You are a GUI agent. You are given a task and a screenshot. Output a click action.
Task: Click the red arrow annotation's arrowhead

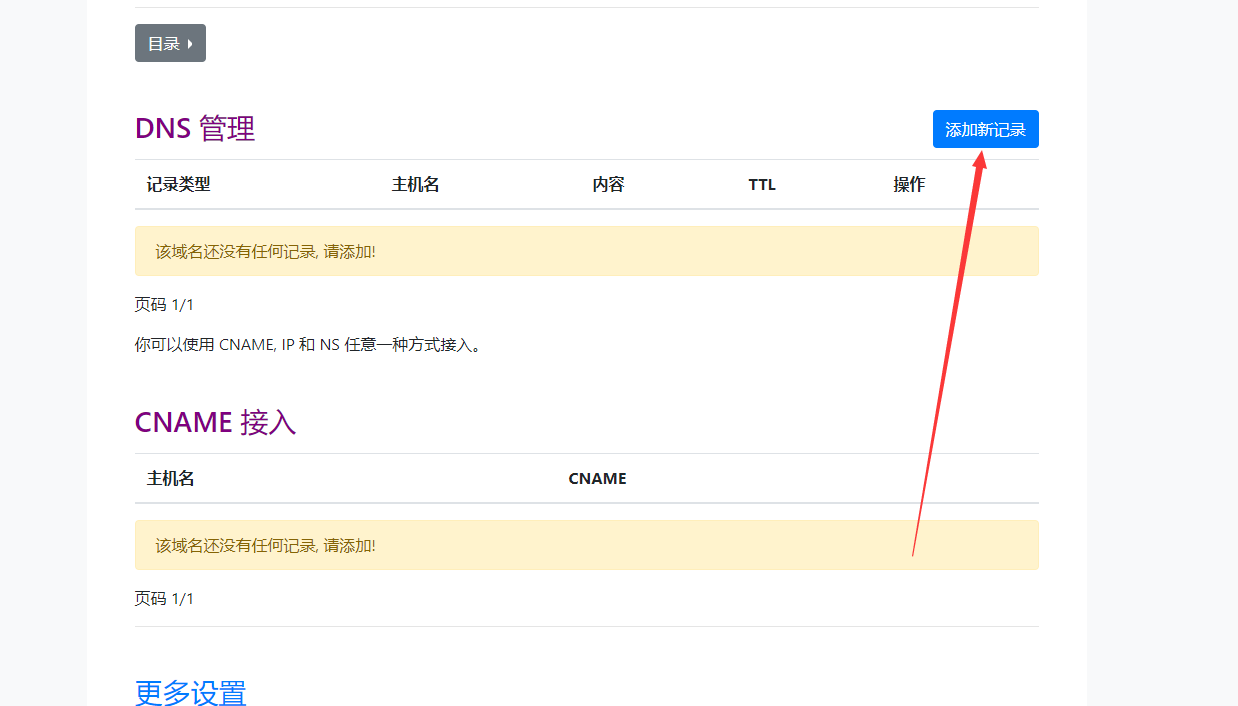point(981,159)
